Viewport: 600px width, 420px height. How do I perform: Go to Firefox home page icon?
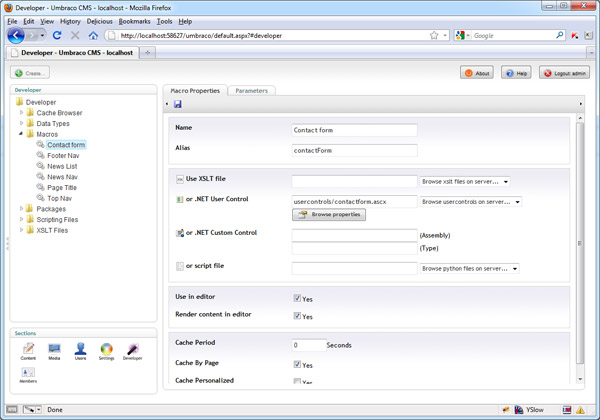click(x=93, y=36)
